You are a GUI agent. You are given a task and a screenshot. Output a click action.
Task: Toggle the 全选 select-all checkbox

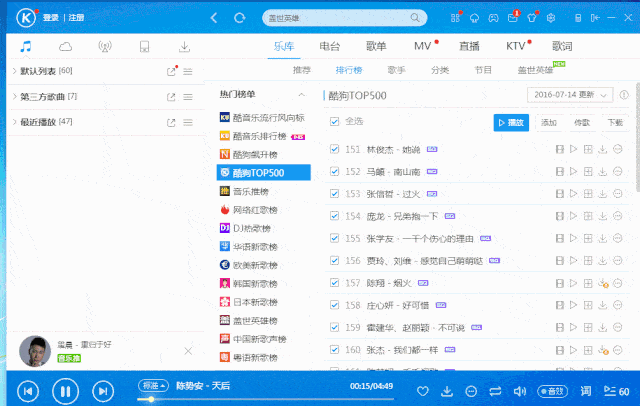pos(334,122)
